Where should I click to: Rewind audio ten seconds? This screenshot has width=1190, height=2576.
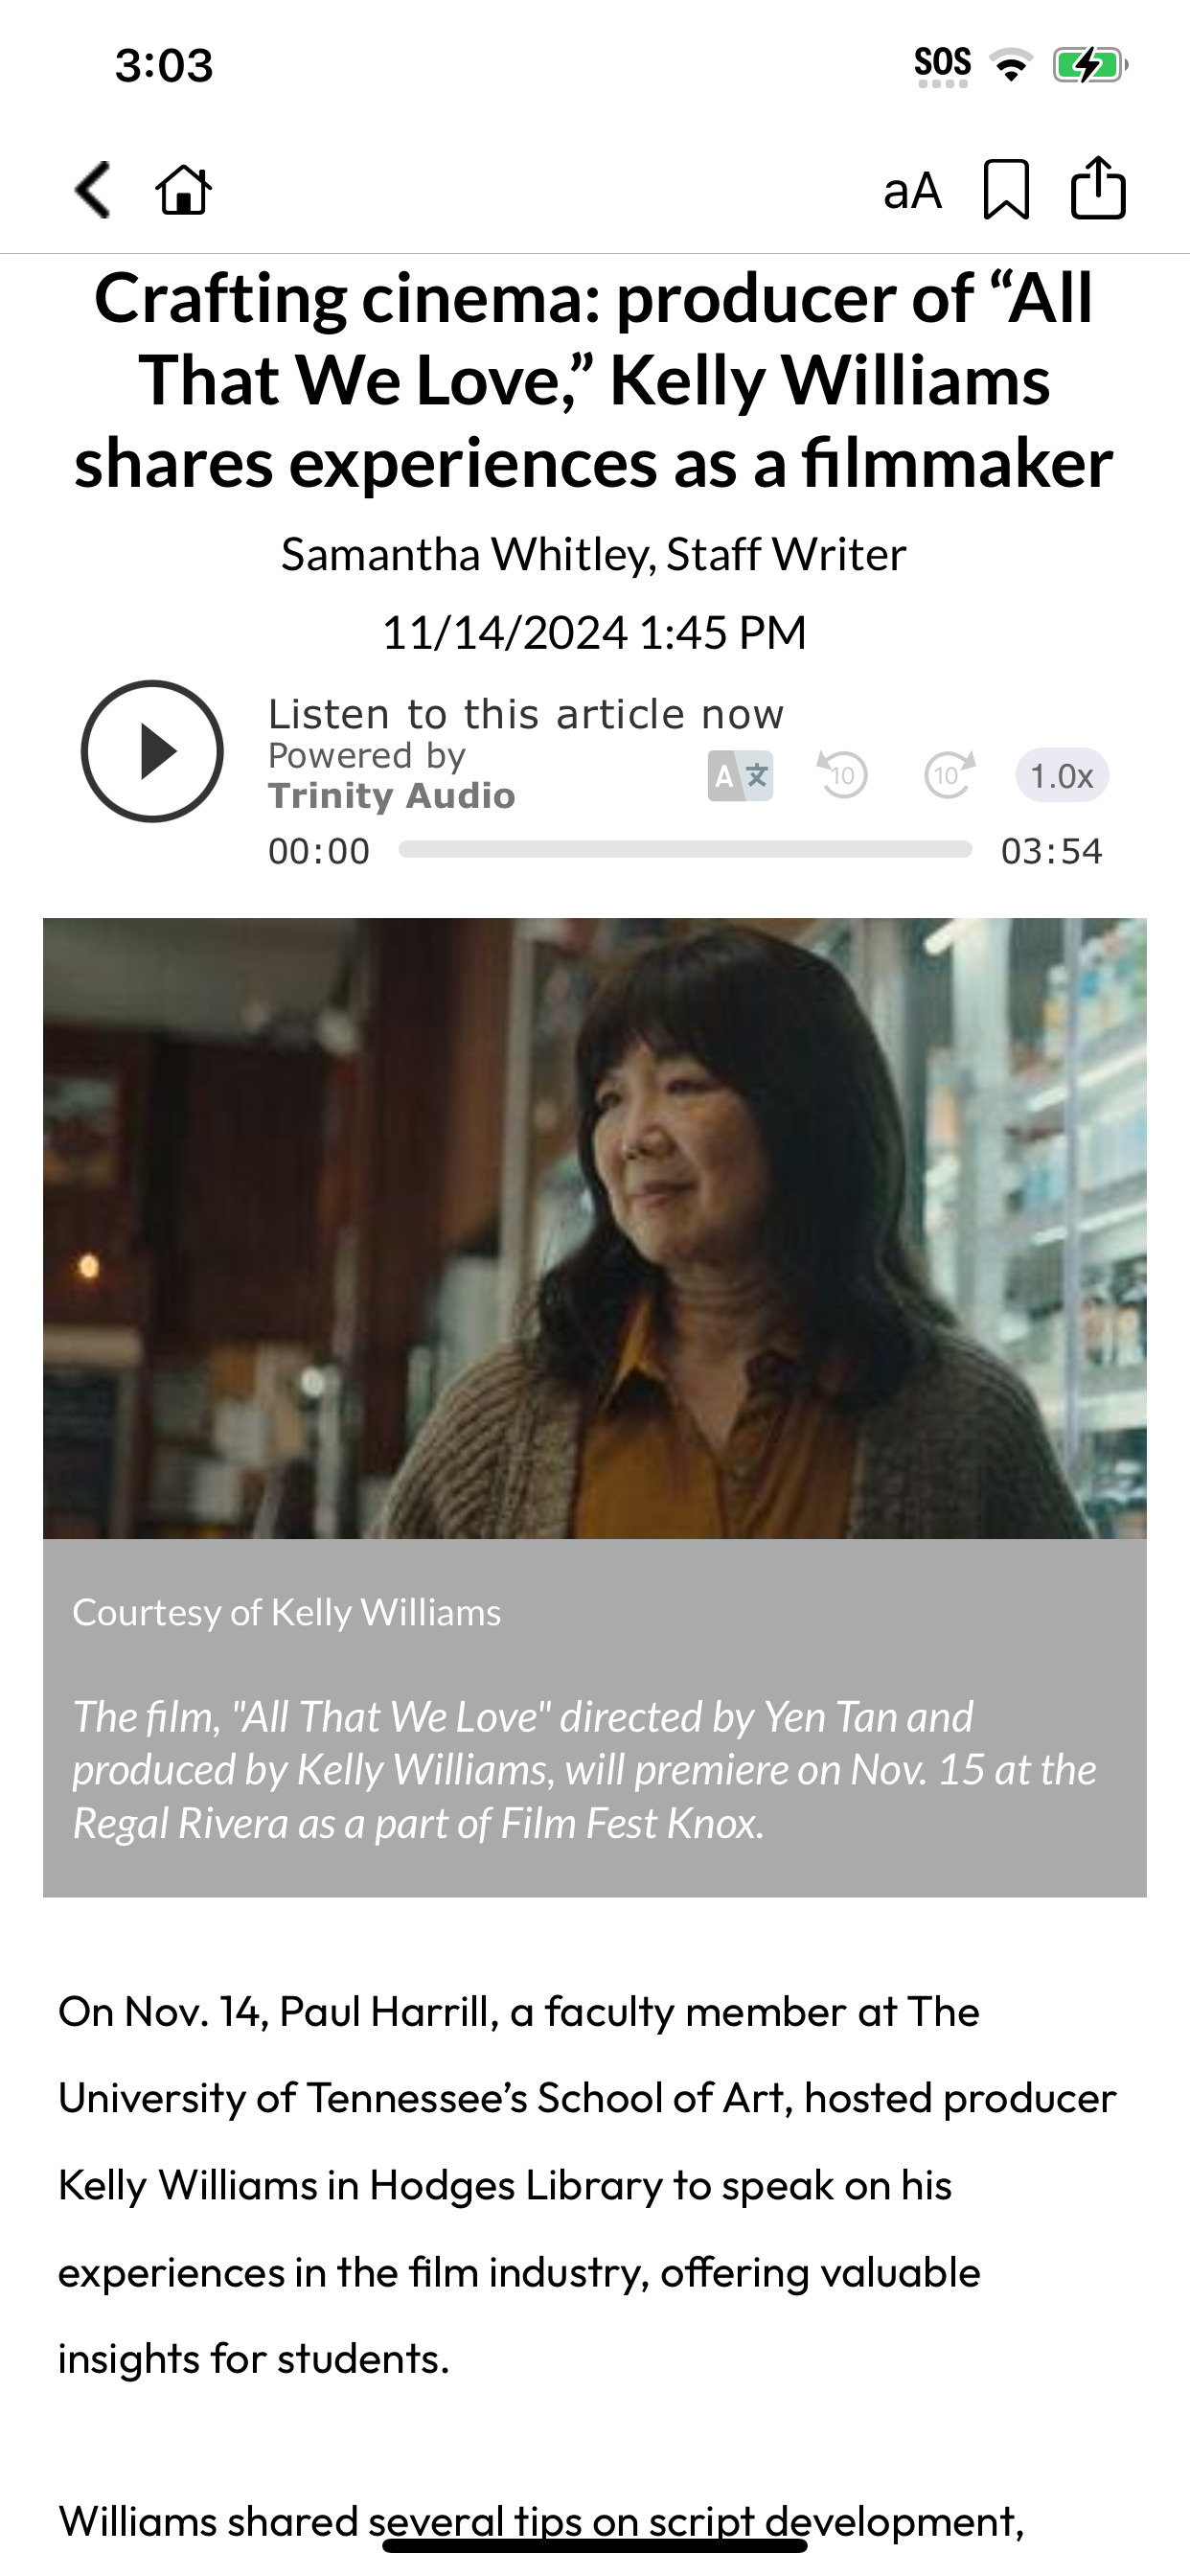coord(842,775)
